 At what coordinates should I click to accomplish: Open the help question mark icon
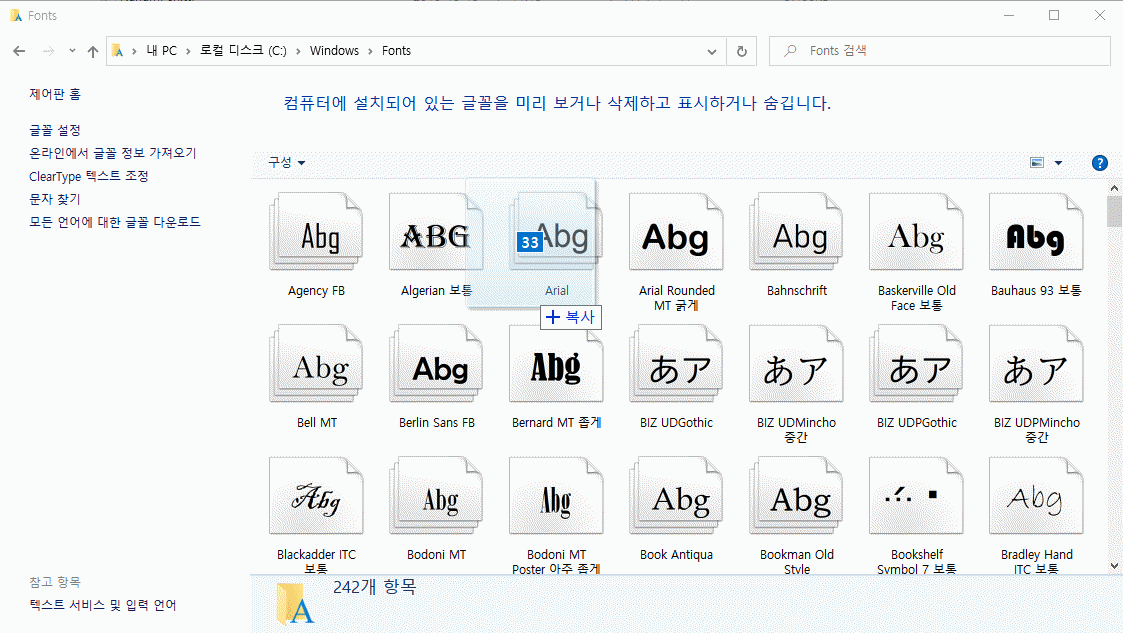click(1099, 163)
